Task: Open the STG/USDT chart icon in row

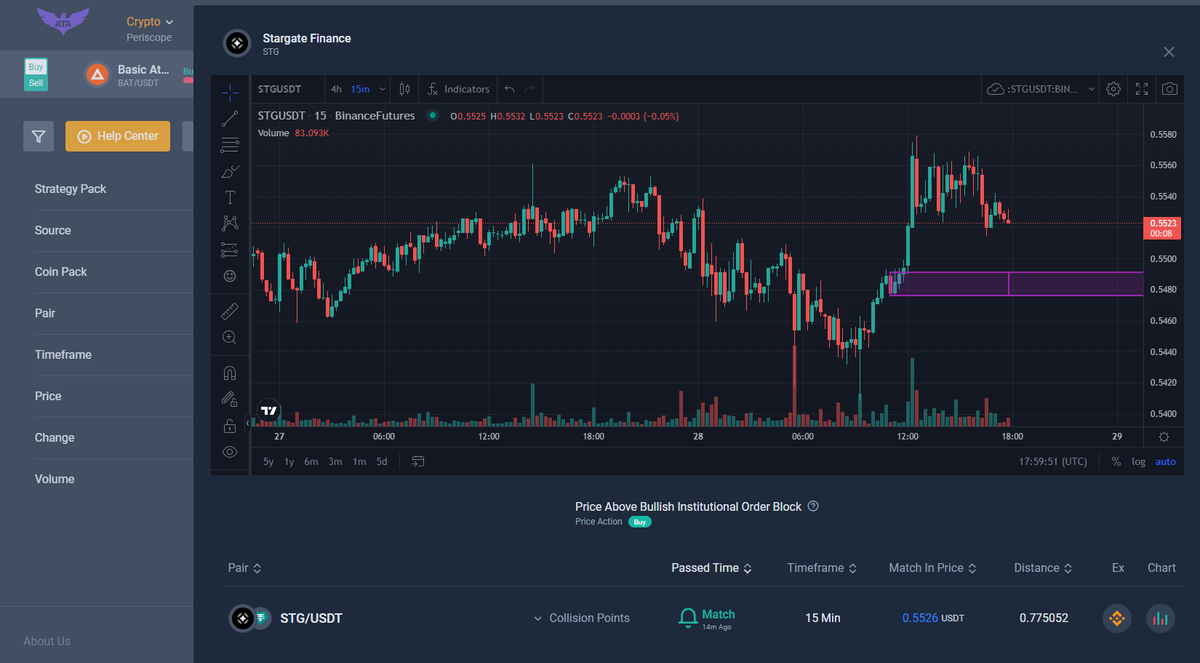Action: point(1160,618)
